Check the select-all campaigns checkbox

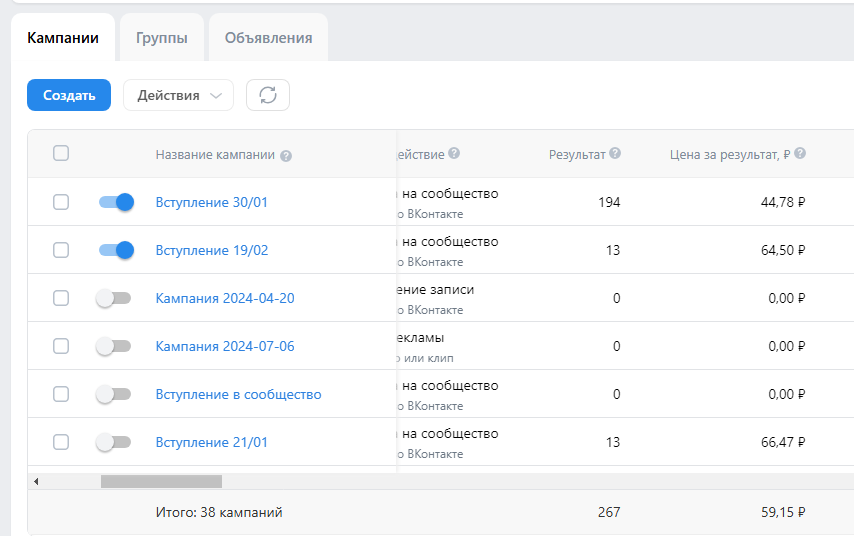coord(61,154)
